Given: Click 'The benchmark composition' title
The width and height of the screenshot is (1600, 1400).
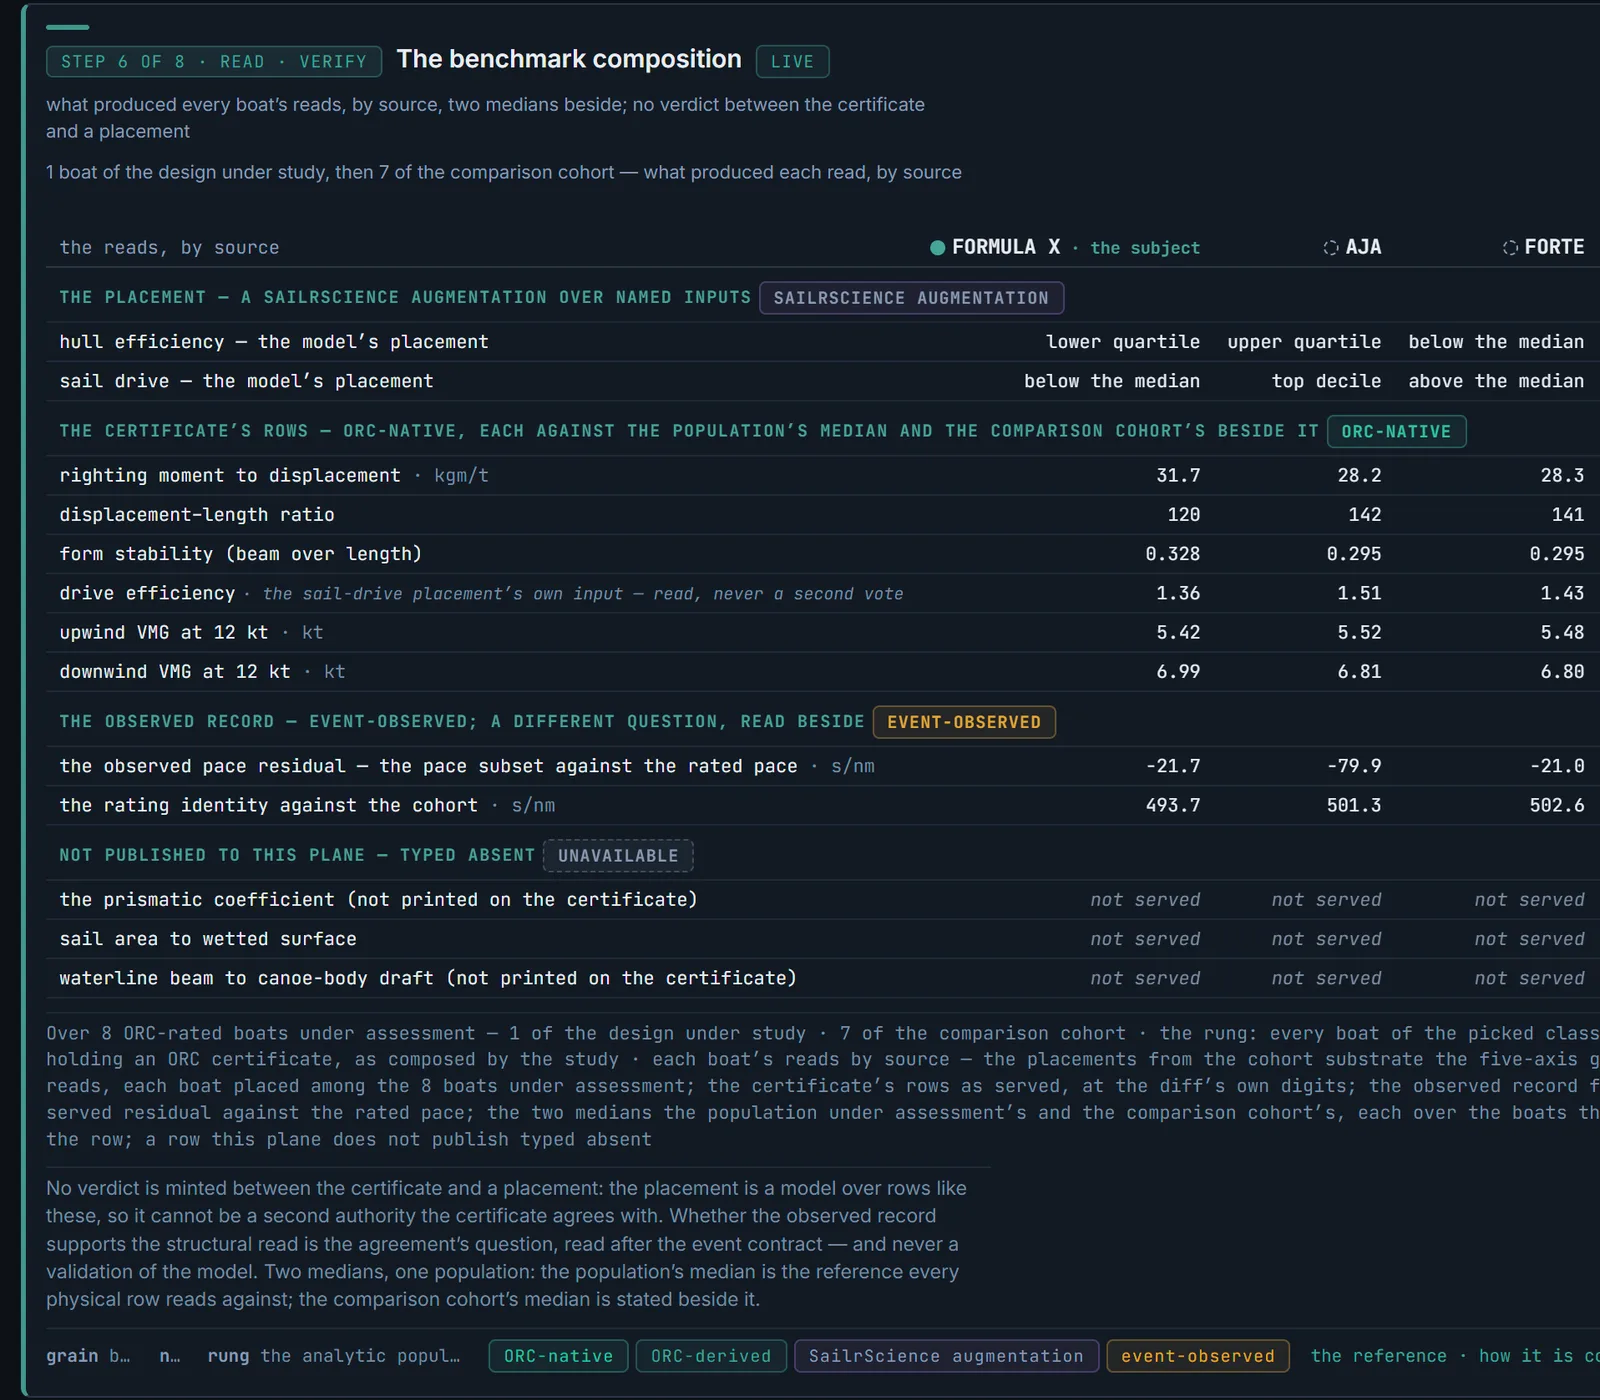Looking at the screenshot, I should [x=569, y=59].
